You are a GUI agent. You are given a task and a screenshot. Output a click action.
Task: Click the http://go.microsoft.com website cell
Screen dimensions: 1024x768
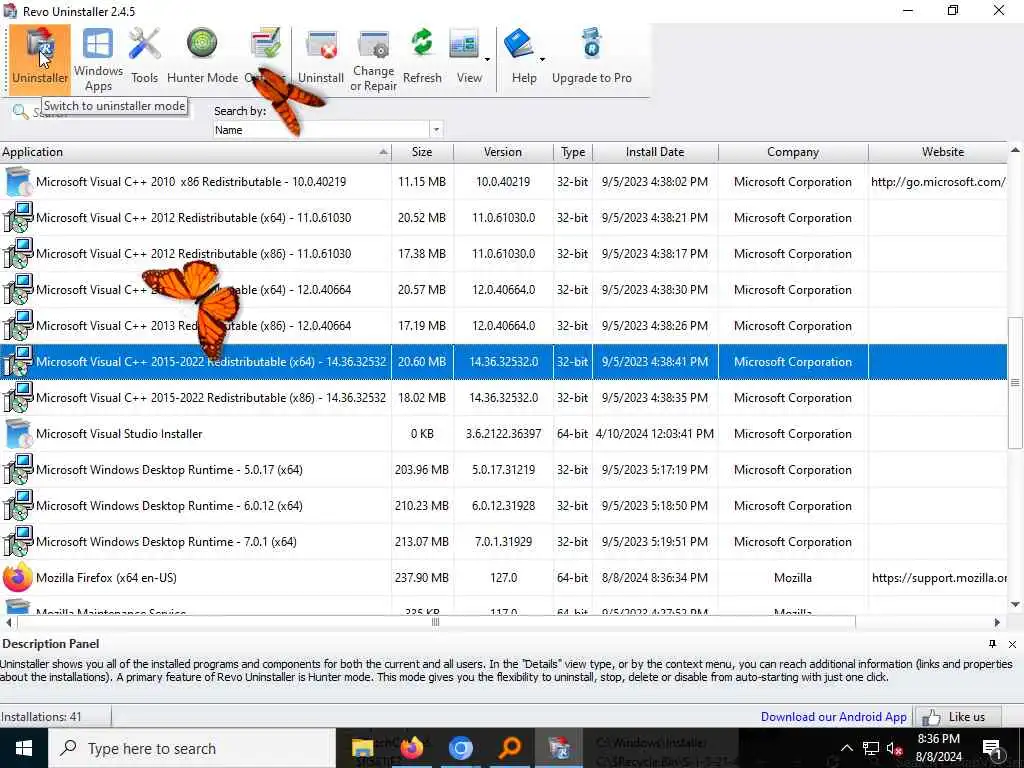coord(938,182)
